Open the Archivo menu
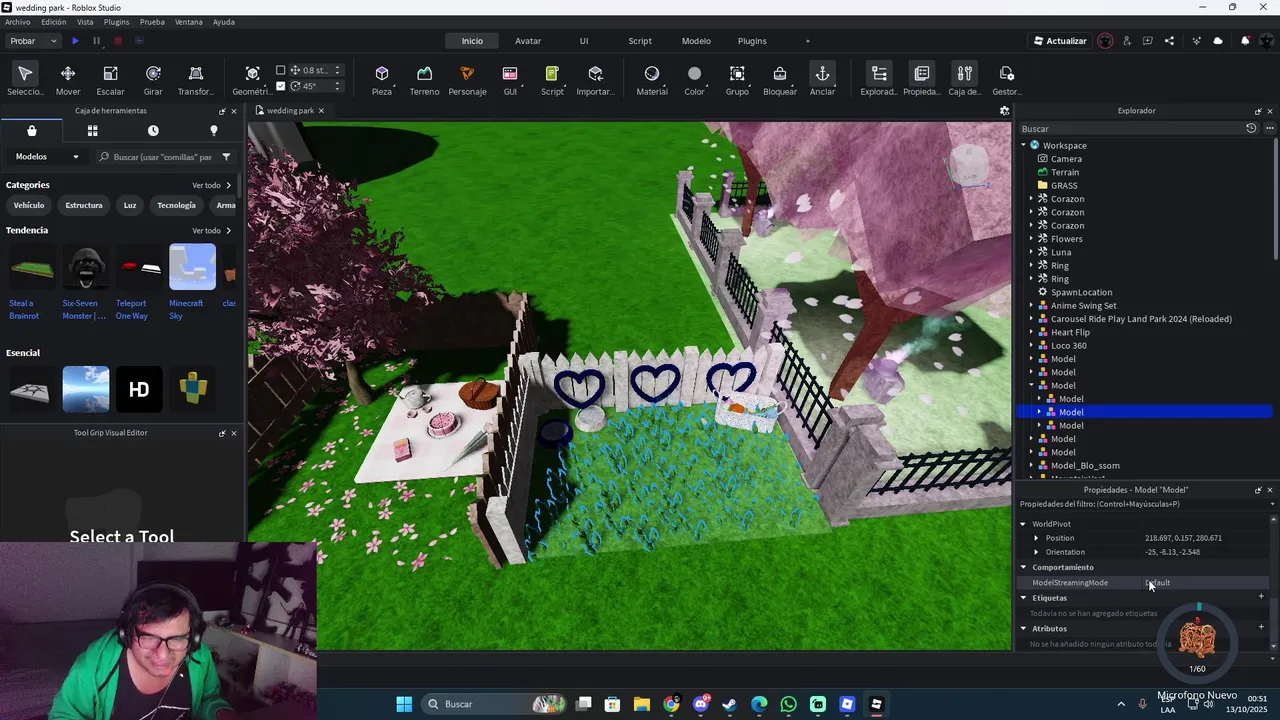 tap(18, 22)
